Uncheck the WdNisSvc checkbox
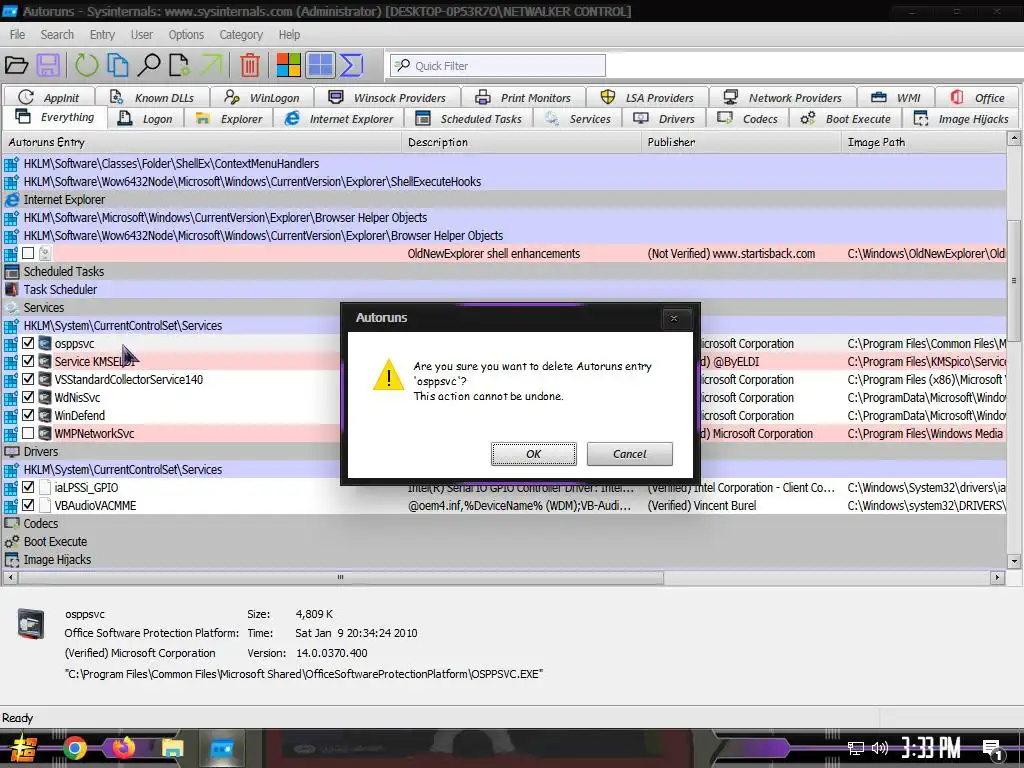 [x=28, y=397]
